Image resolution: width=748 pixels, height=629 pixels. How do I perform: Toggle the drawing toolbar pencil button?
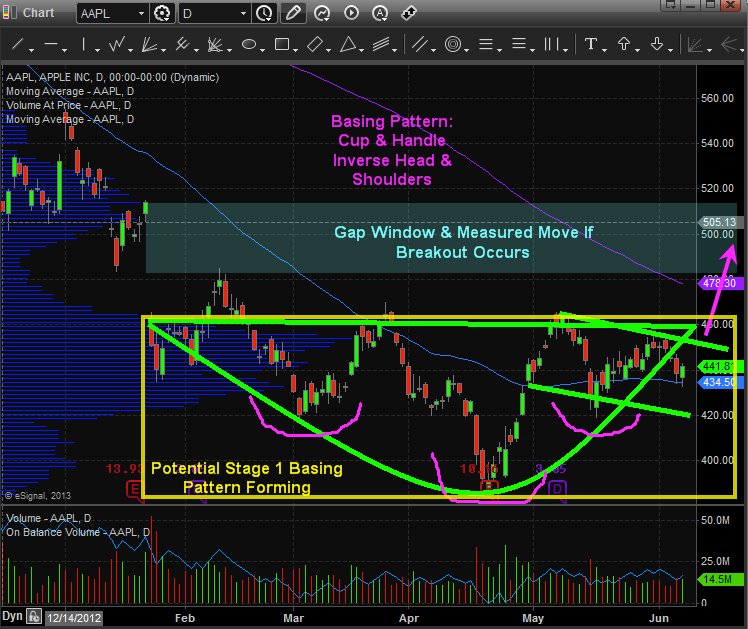(293, 13)
